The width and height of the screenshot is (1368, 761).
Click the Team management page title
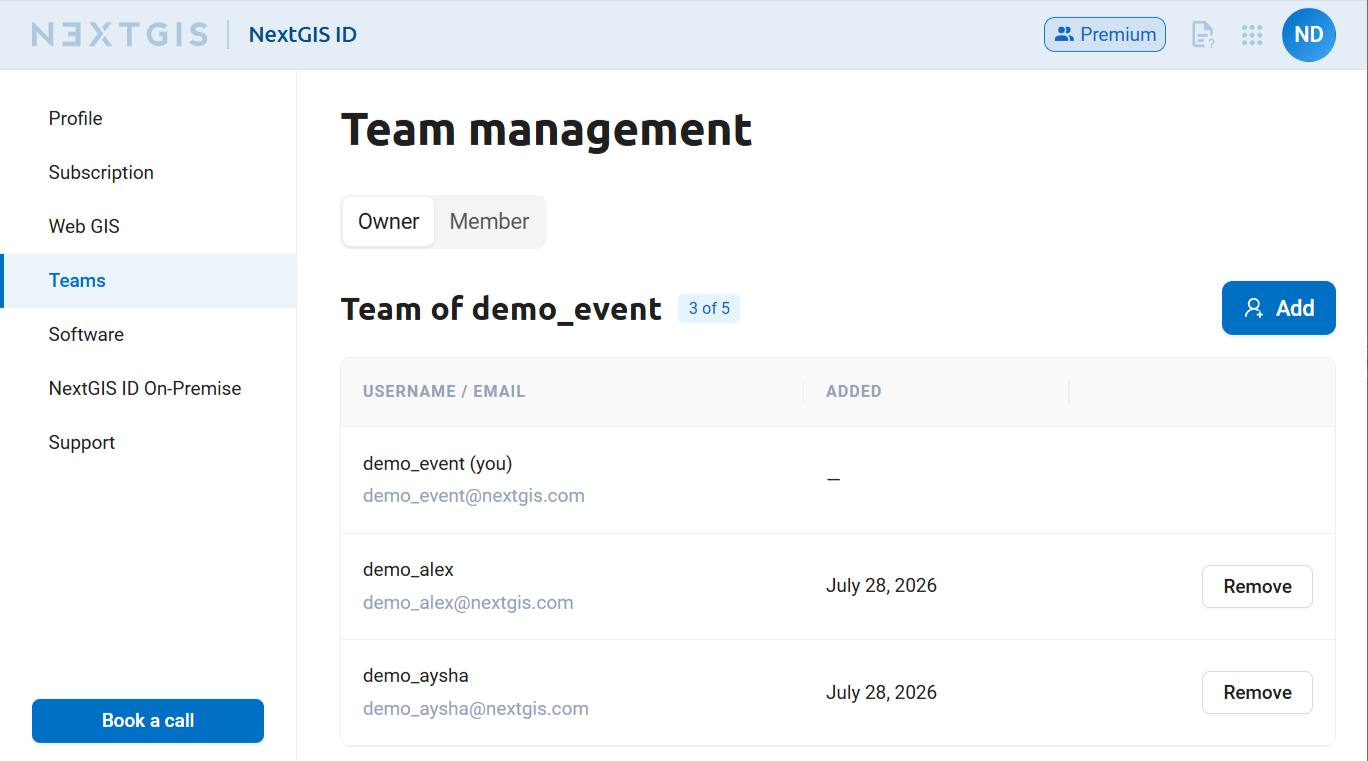[546, 130]
